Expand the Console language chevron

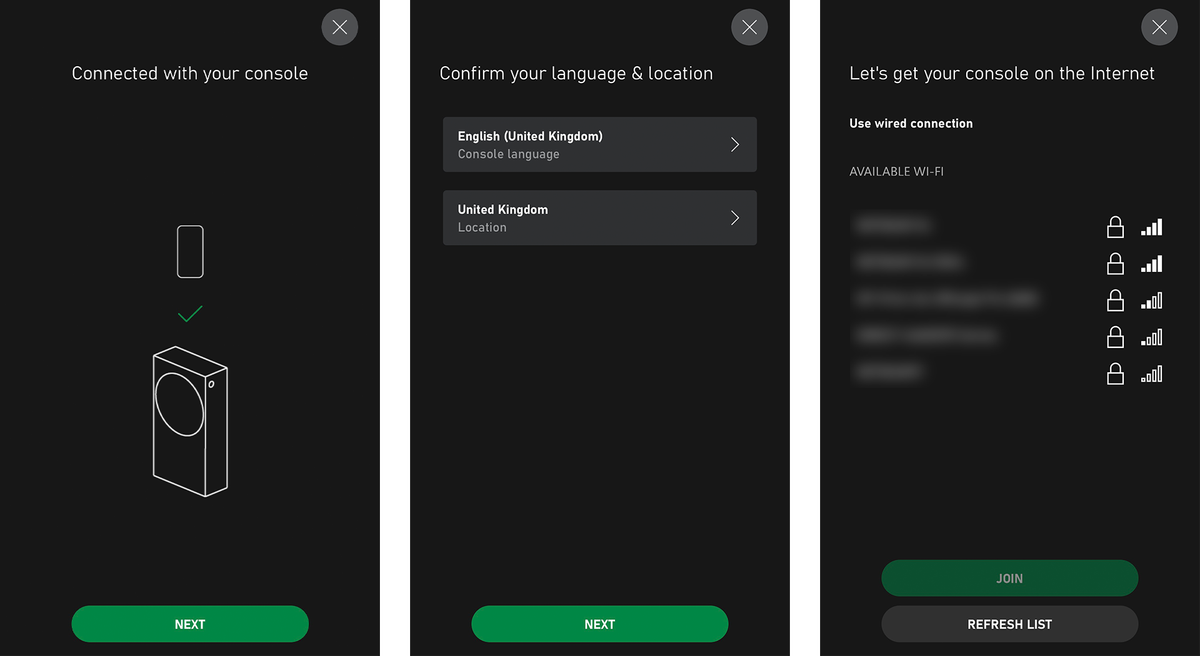coord(735,145)
